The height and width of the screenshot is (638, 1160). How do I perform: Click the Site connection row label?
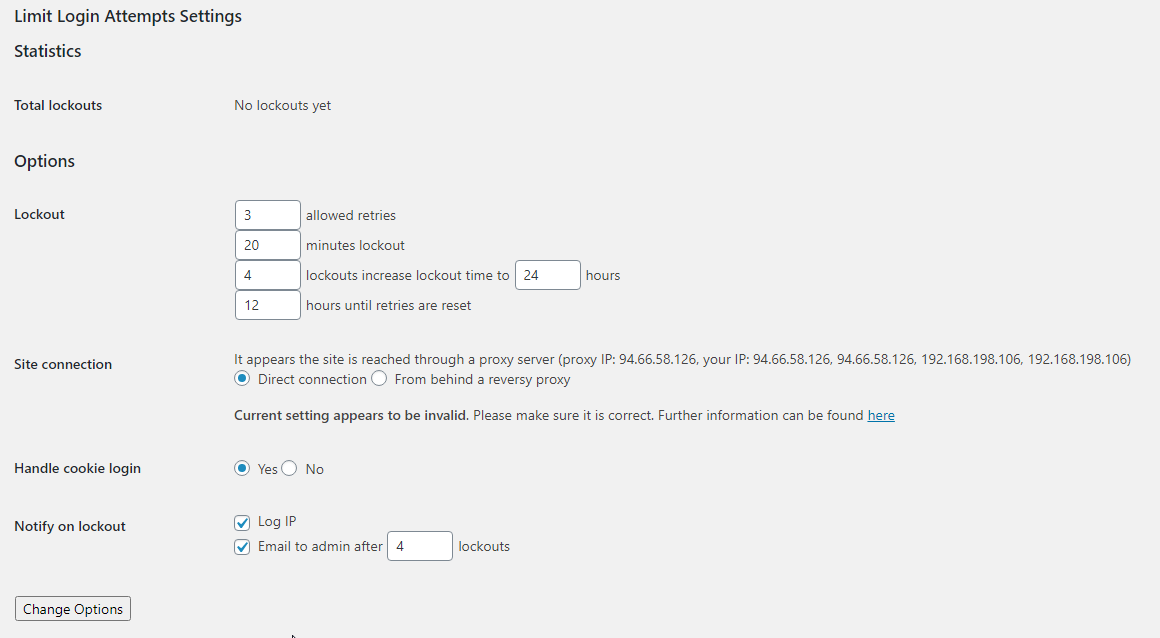(x=63, y=364)
